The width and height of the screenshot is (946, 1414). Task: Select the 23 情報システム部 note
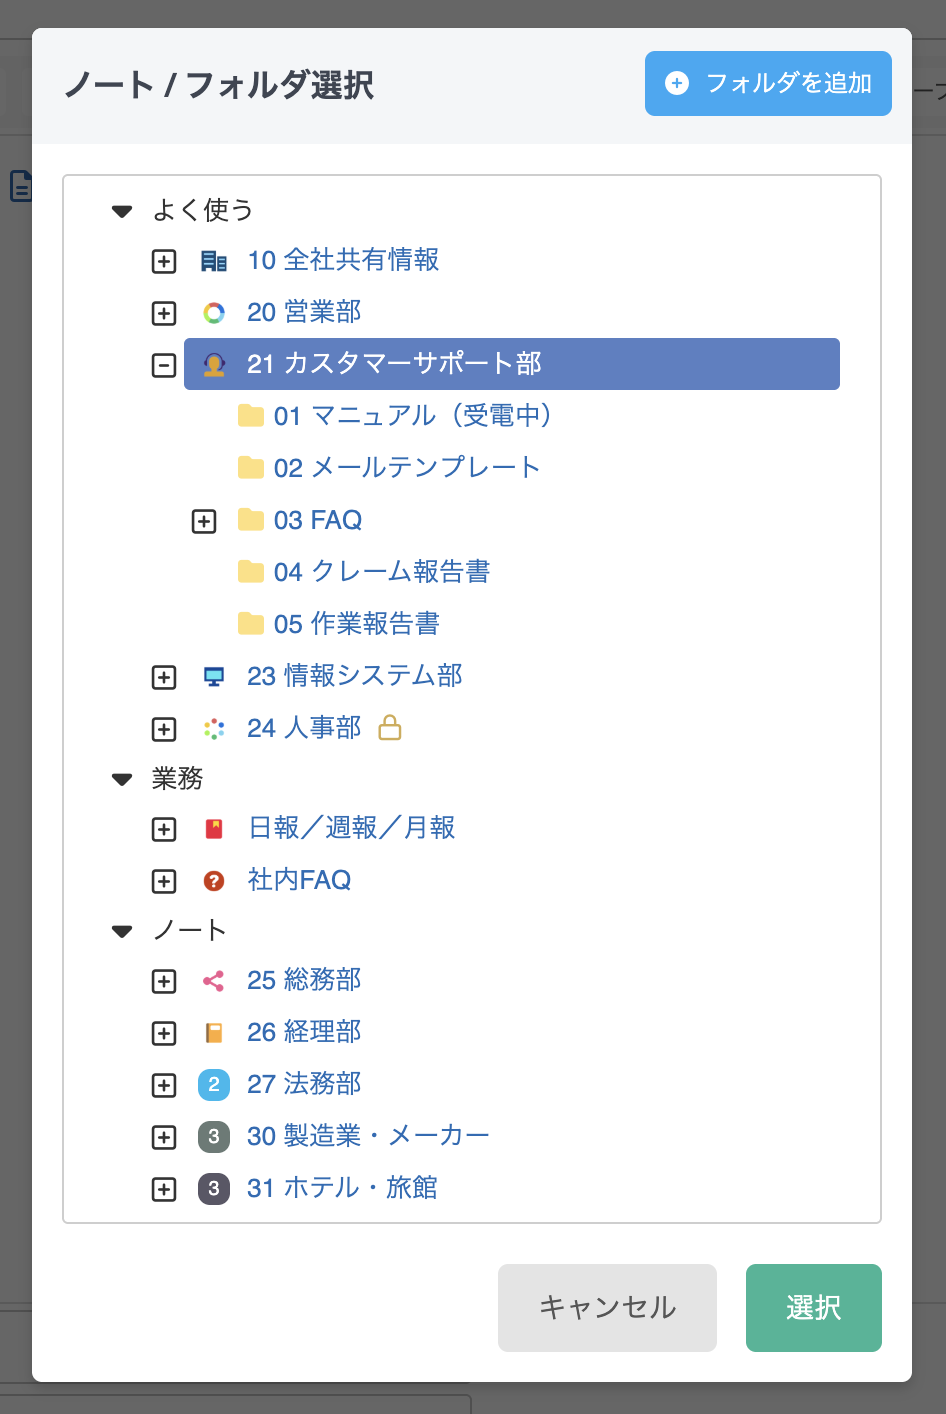[355, 676]
